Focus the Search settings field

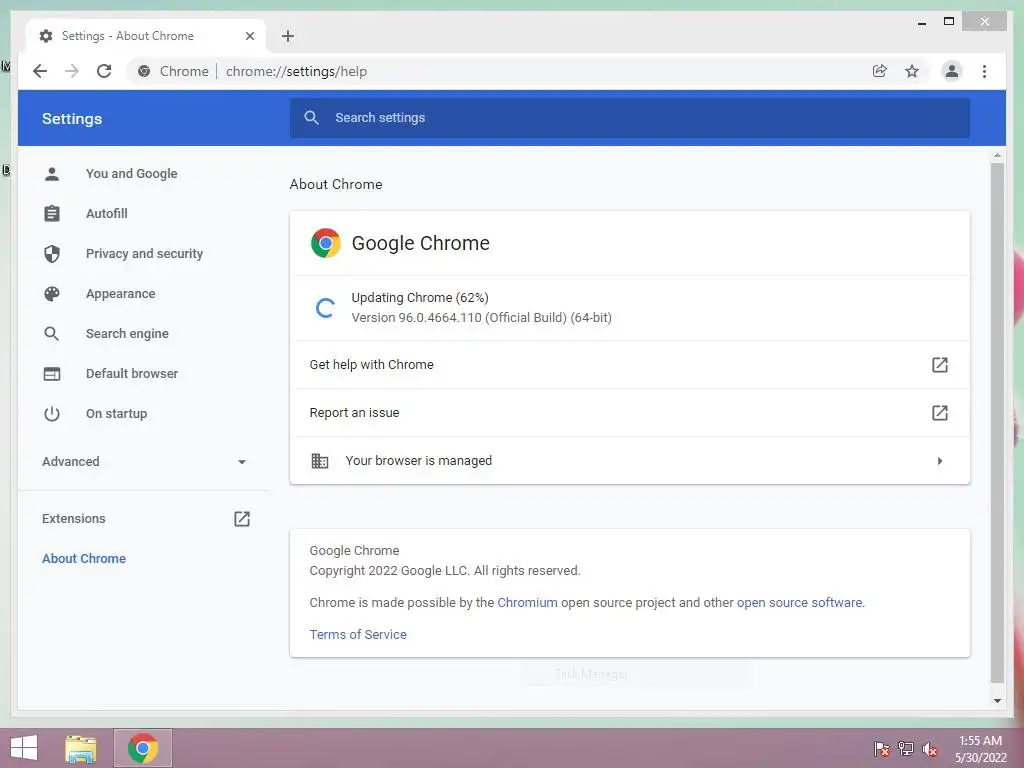pyautogui.click(x=630, y=118)
